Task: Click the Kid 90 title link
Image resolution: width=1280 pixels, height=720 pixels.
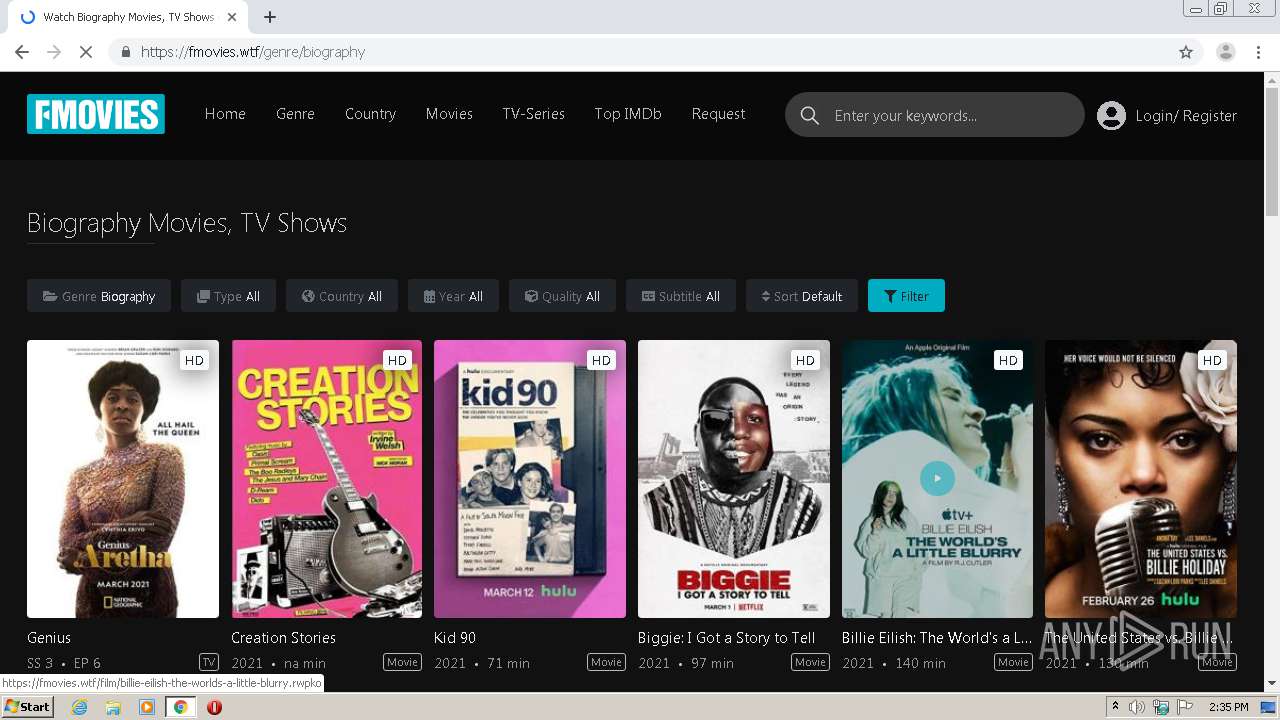Action: click(x=455, y=638)
